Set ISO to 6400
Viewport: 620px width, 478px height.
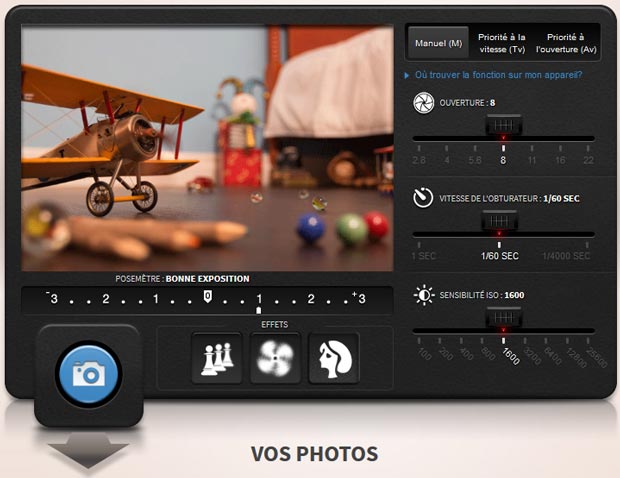(x=553, y=355)
